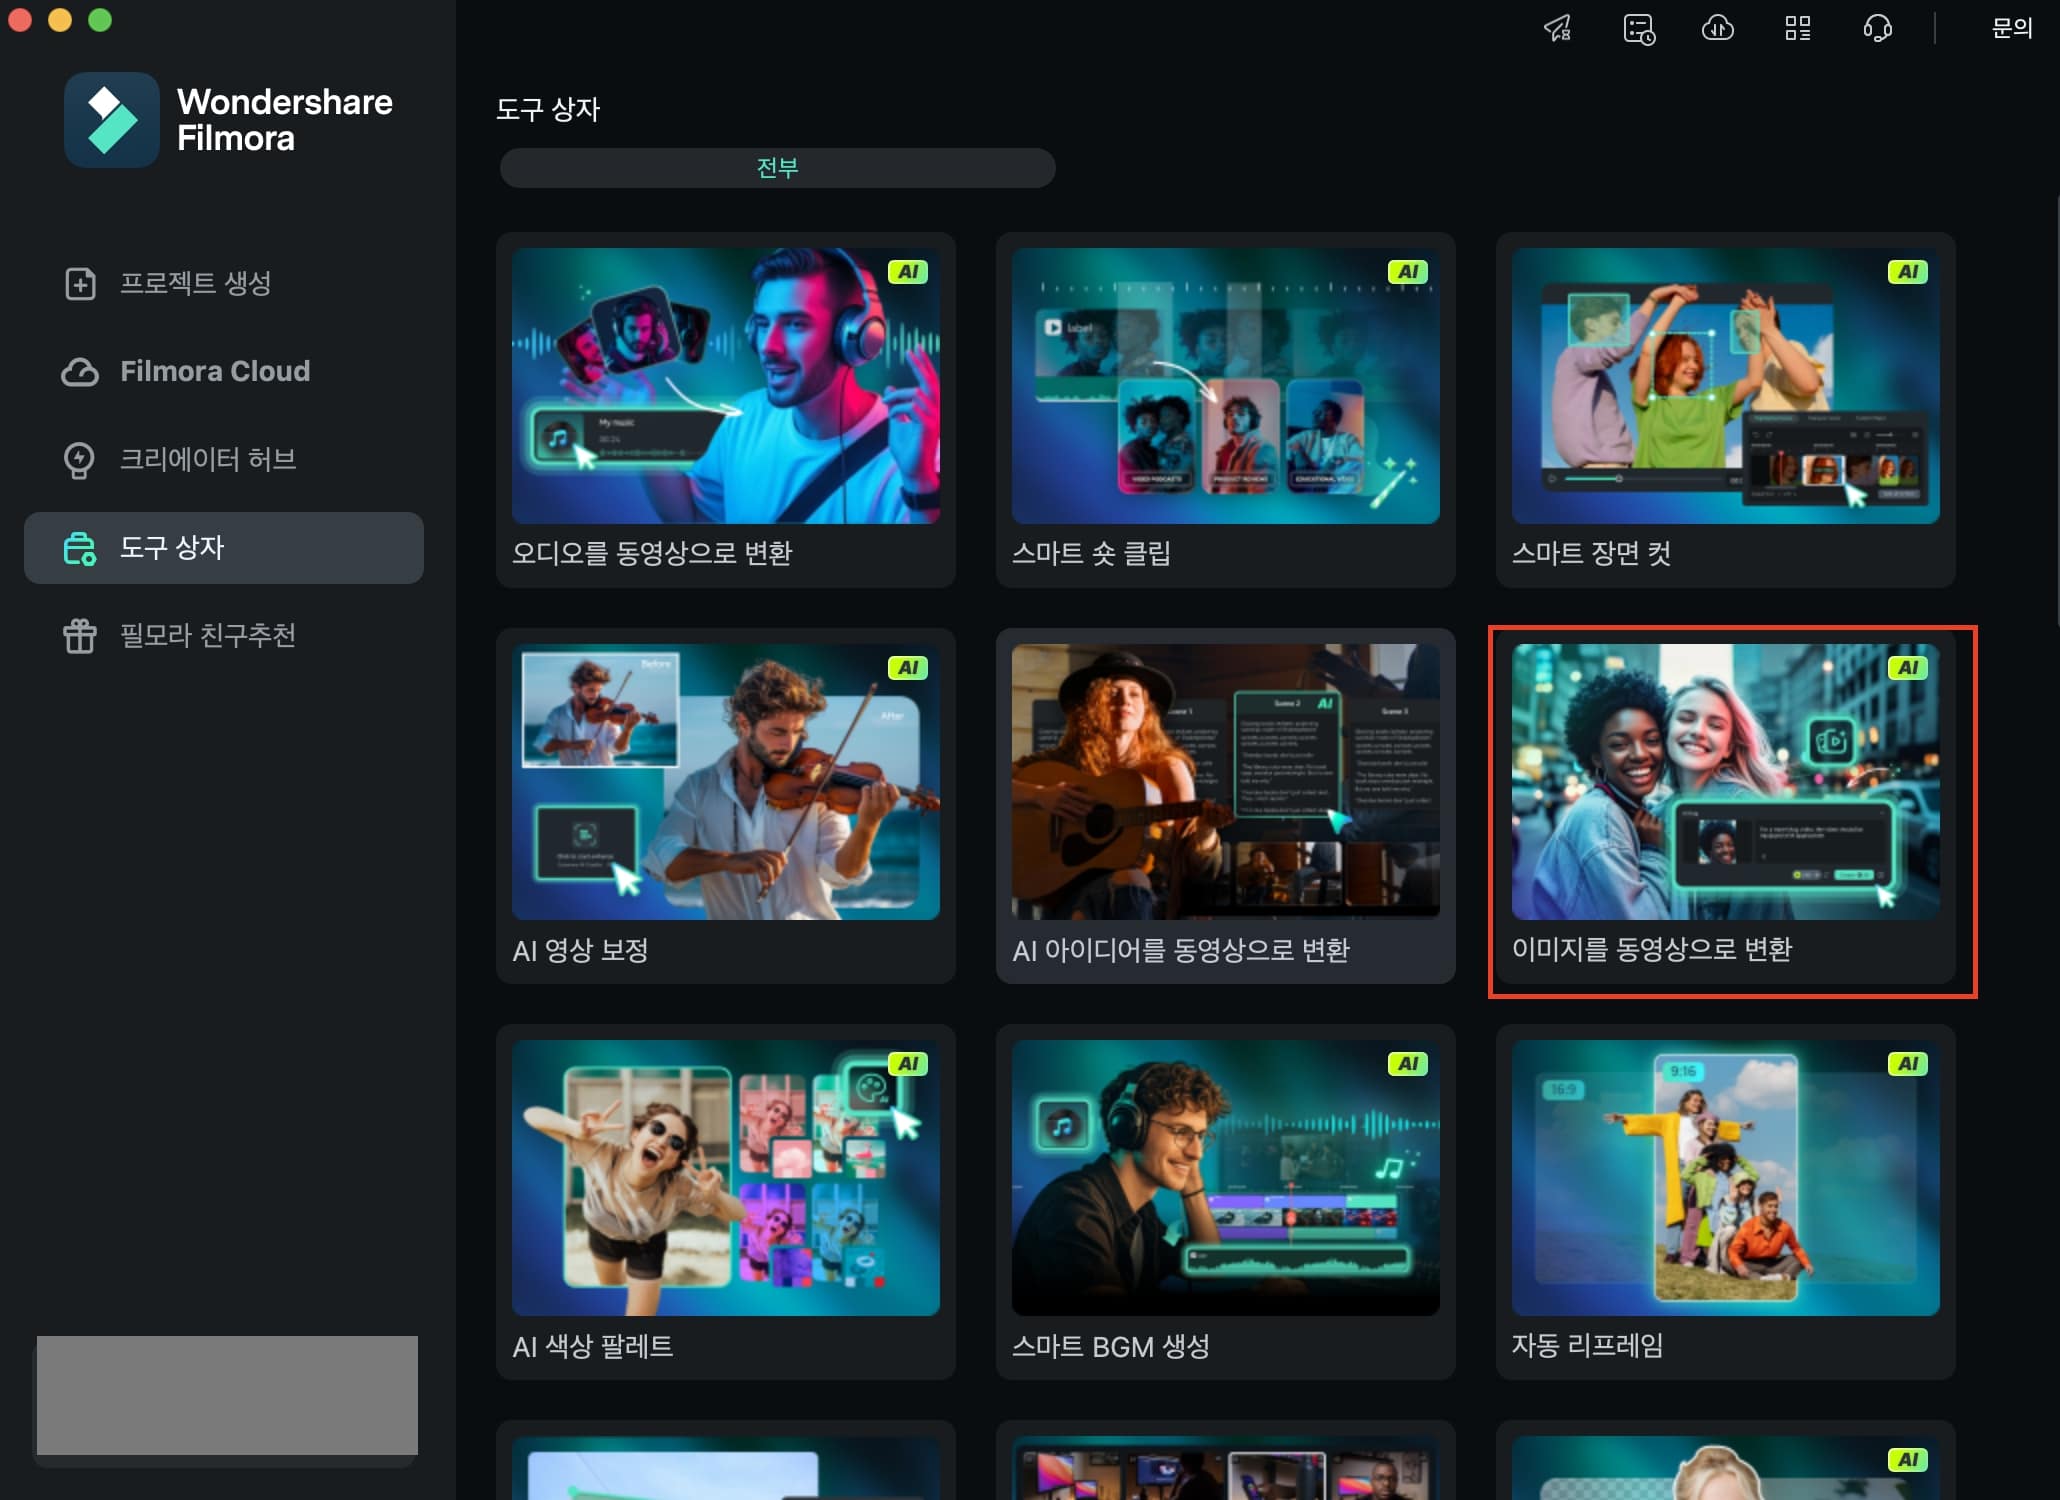Viewport: 2060px width, 1500px height.
Task: Click AI badge on 자동 리프레임 card
Action: click(1908, 1064)
